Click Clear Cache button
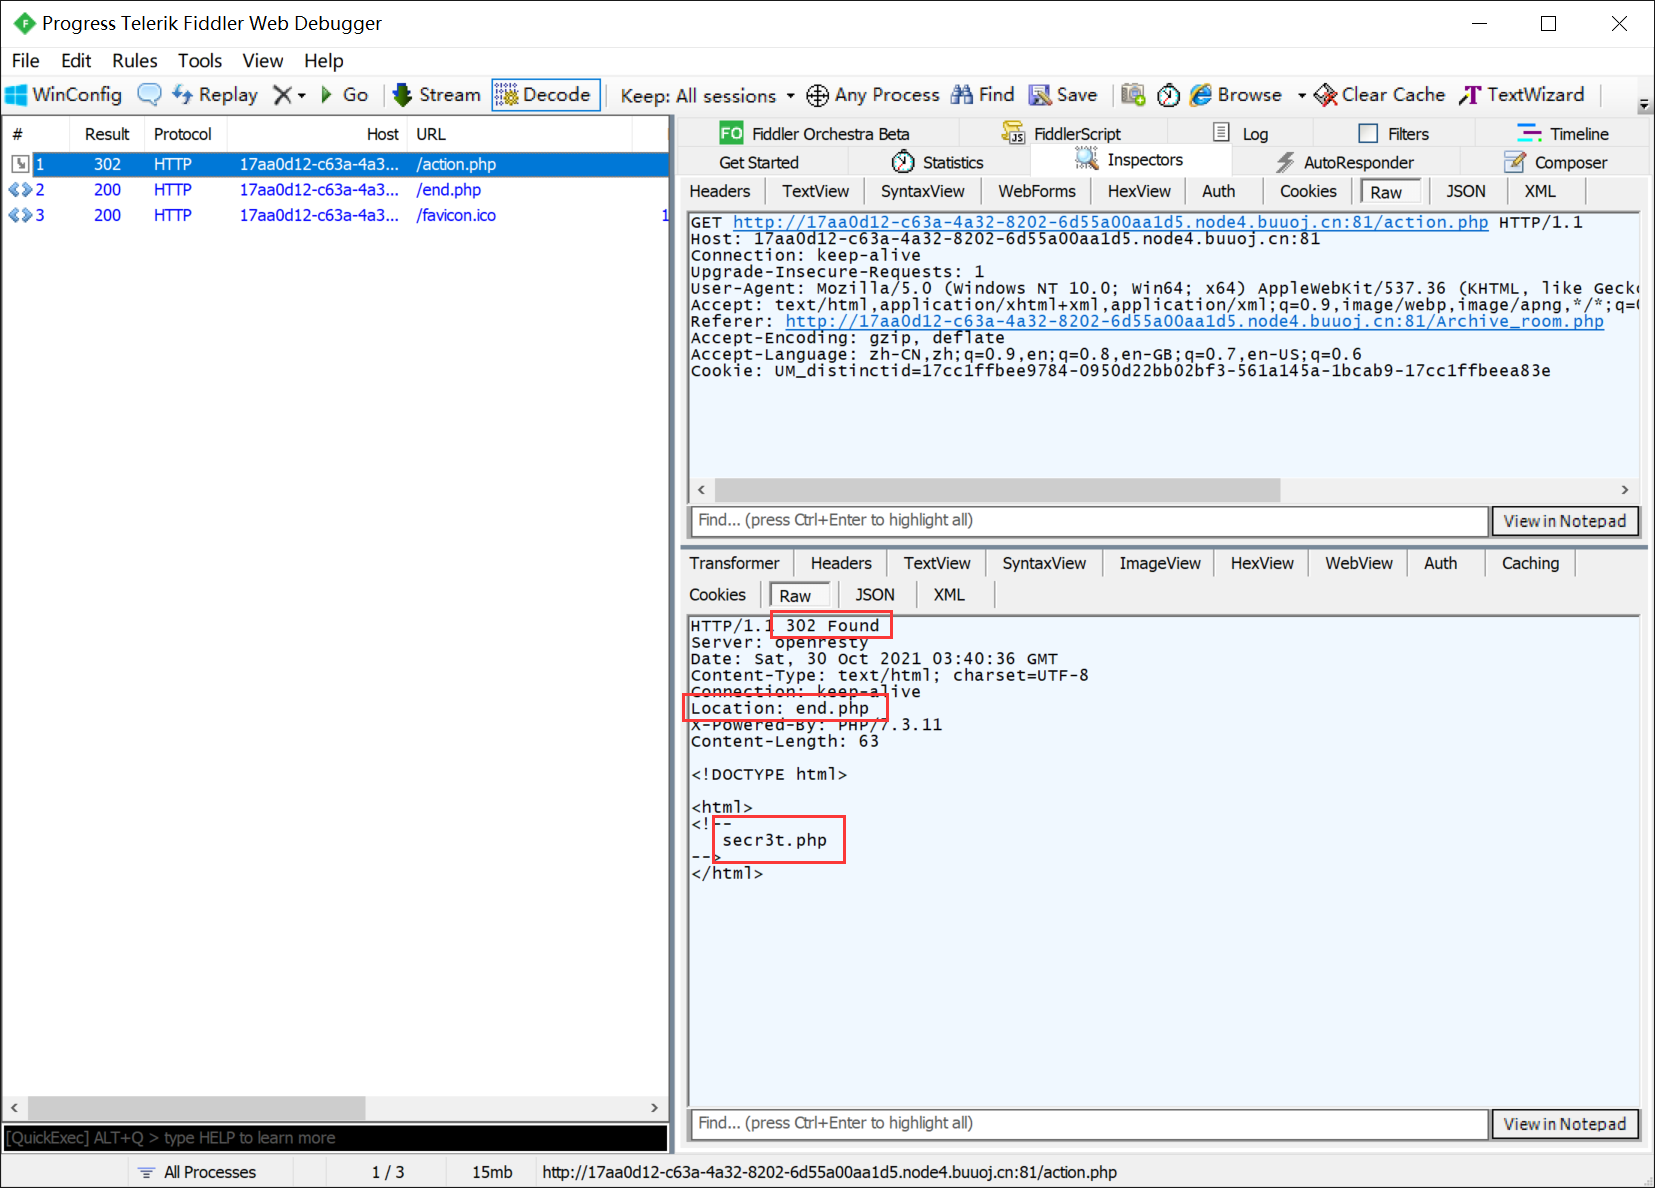Image resolution: width=1655 pixels, height=1188 pixels. click(1379, 95)
